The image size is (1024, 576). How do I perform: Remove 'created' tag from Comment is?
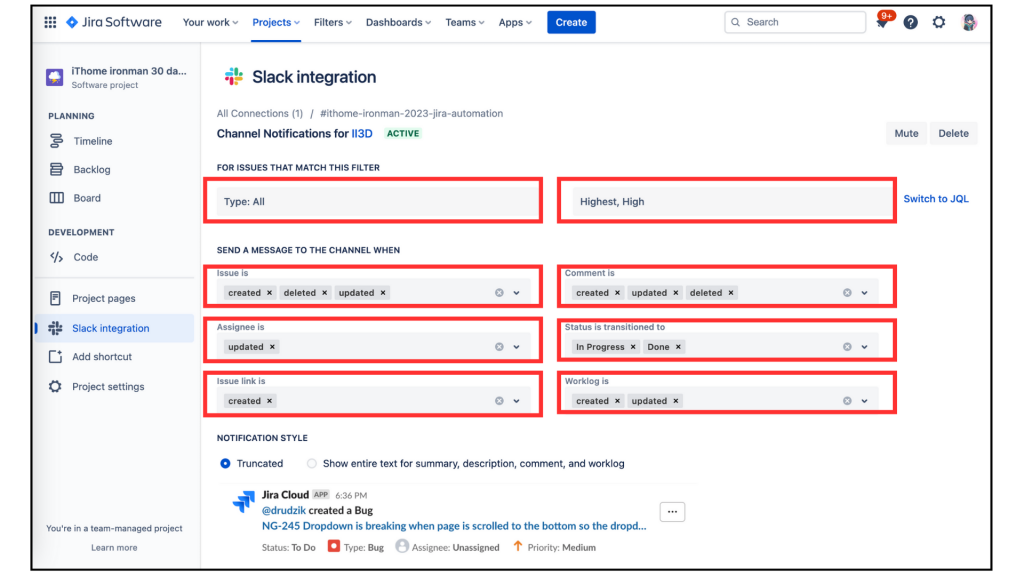point(617,293)
